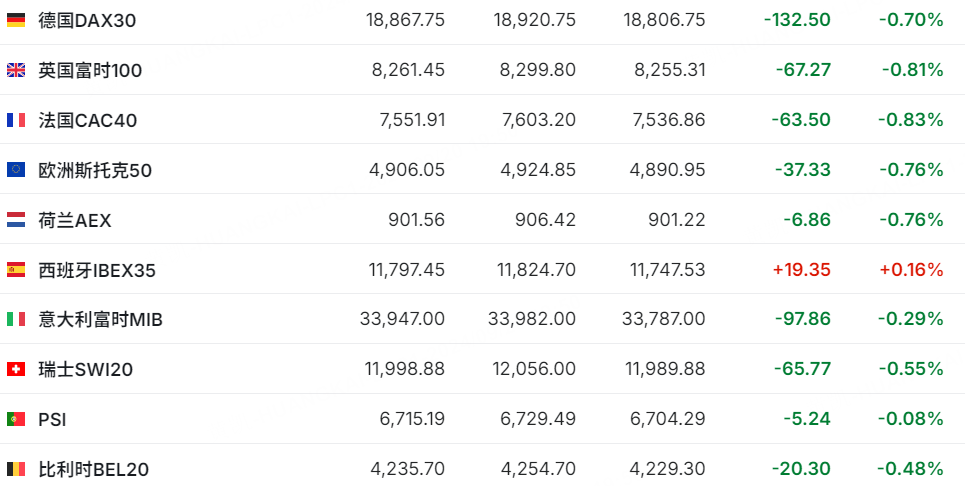Click the +0.16% change value
The image size is (965, 486).
tap(911, 269)
